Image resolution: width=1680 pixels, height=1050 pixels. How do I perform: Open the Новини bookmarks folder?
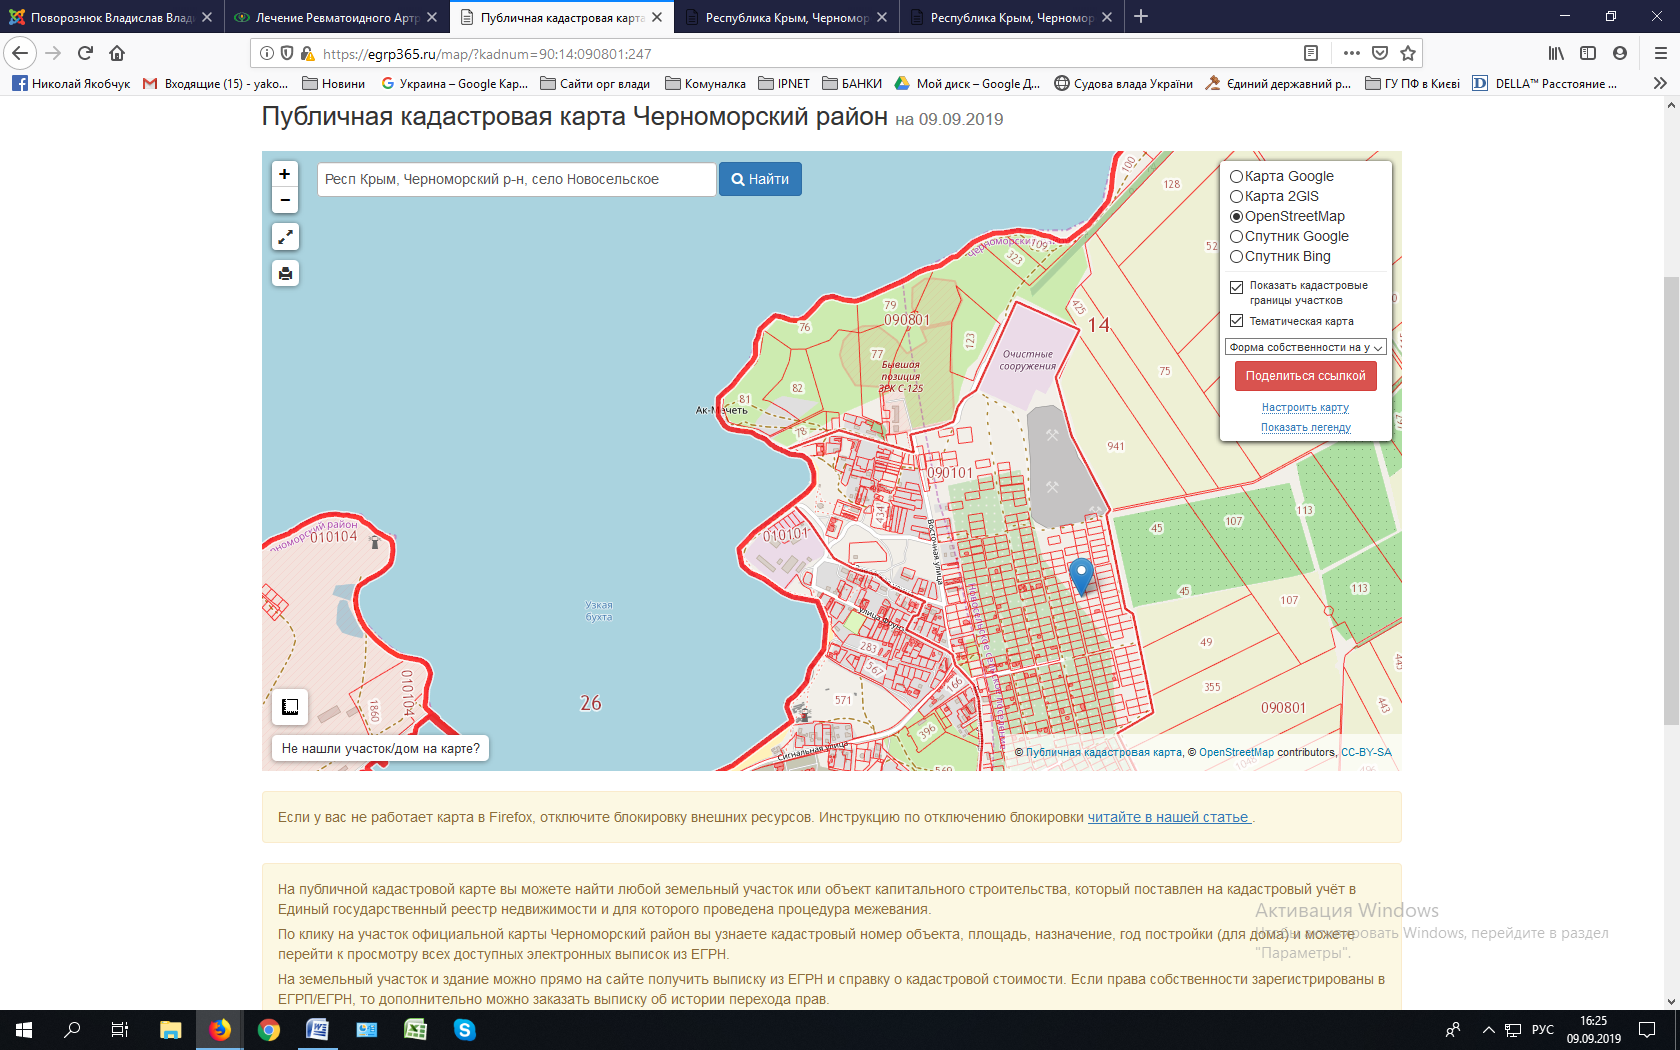click(x=334, y=83)
